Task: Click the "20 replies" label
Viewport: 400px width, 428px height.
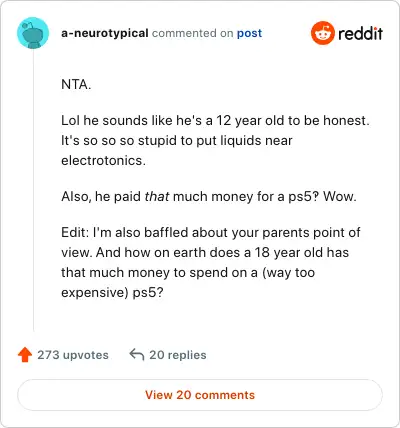Action: pyautogui.click(x=178, y=355)
